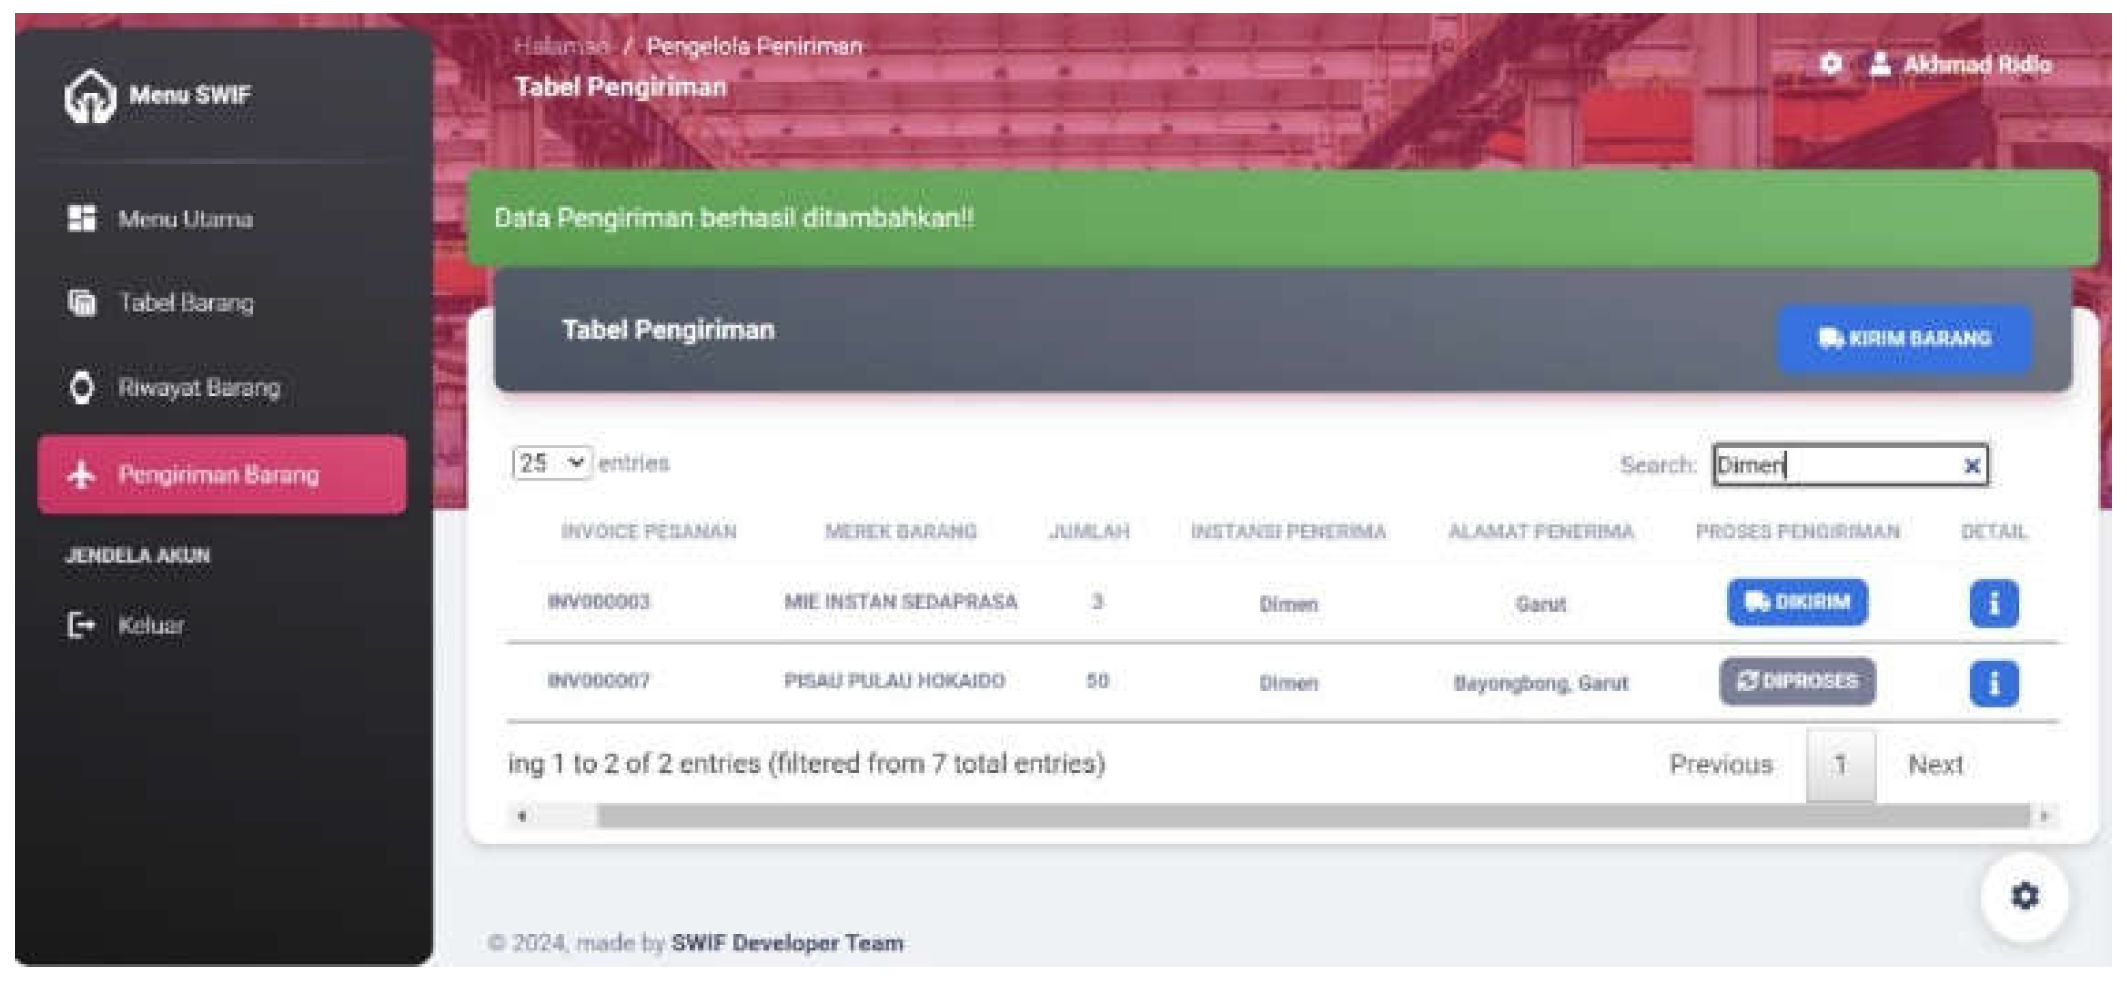This screenshot has height=982, width=2127.
Task: Open detail info icon for INV000003
Action: (x=1993, y=604)
